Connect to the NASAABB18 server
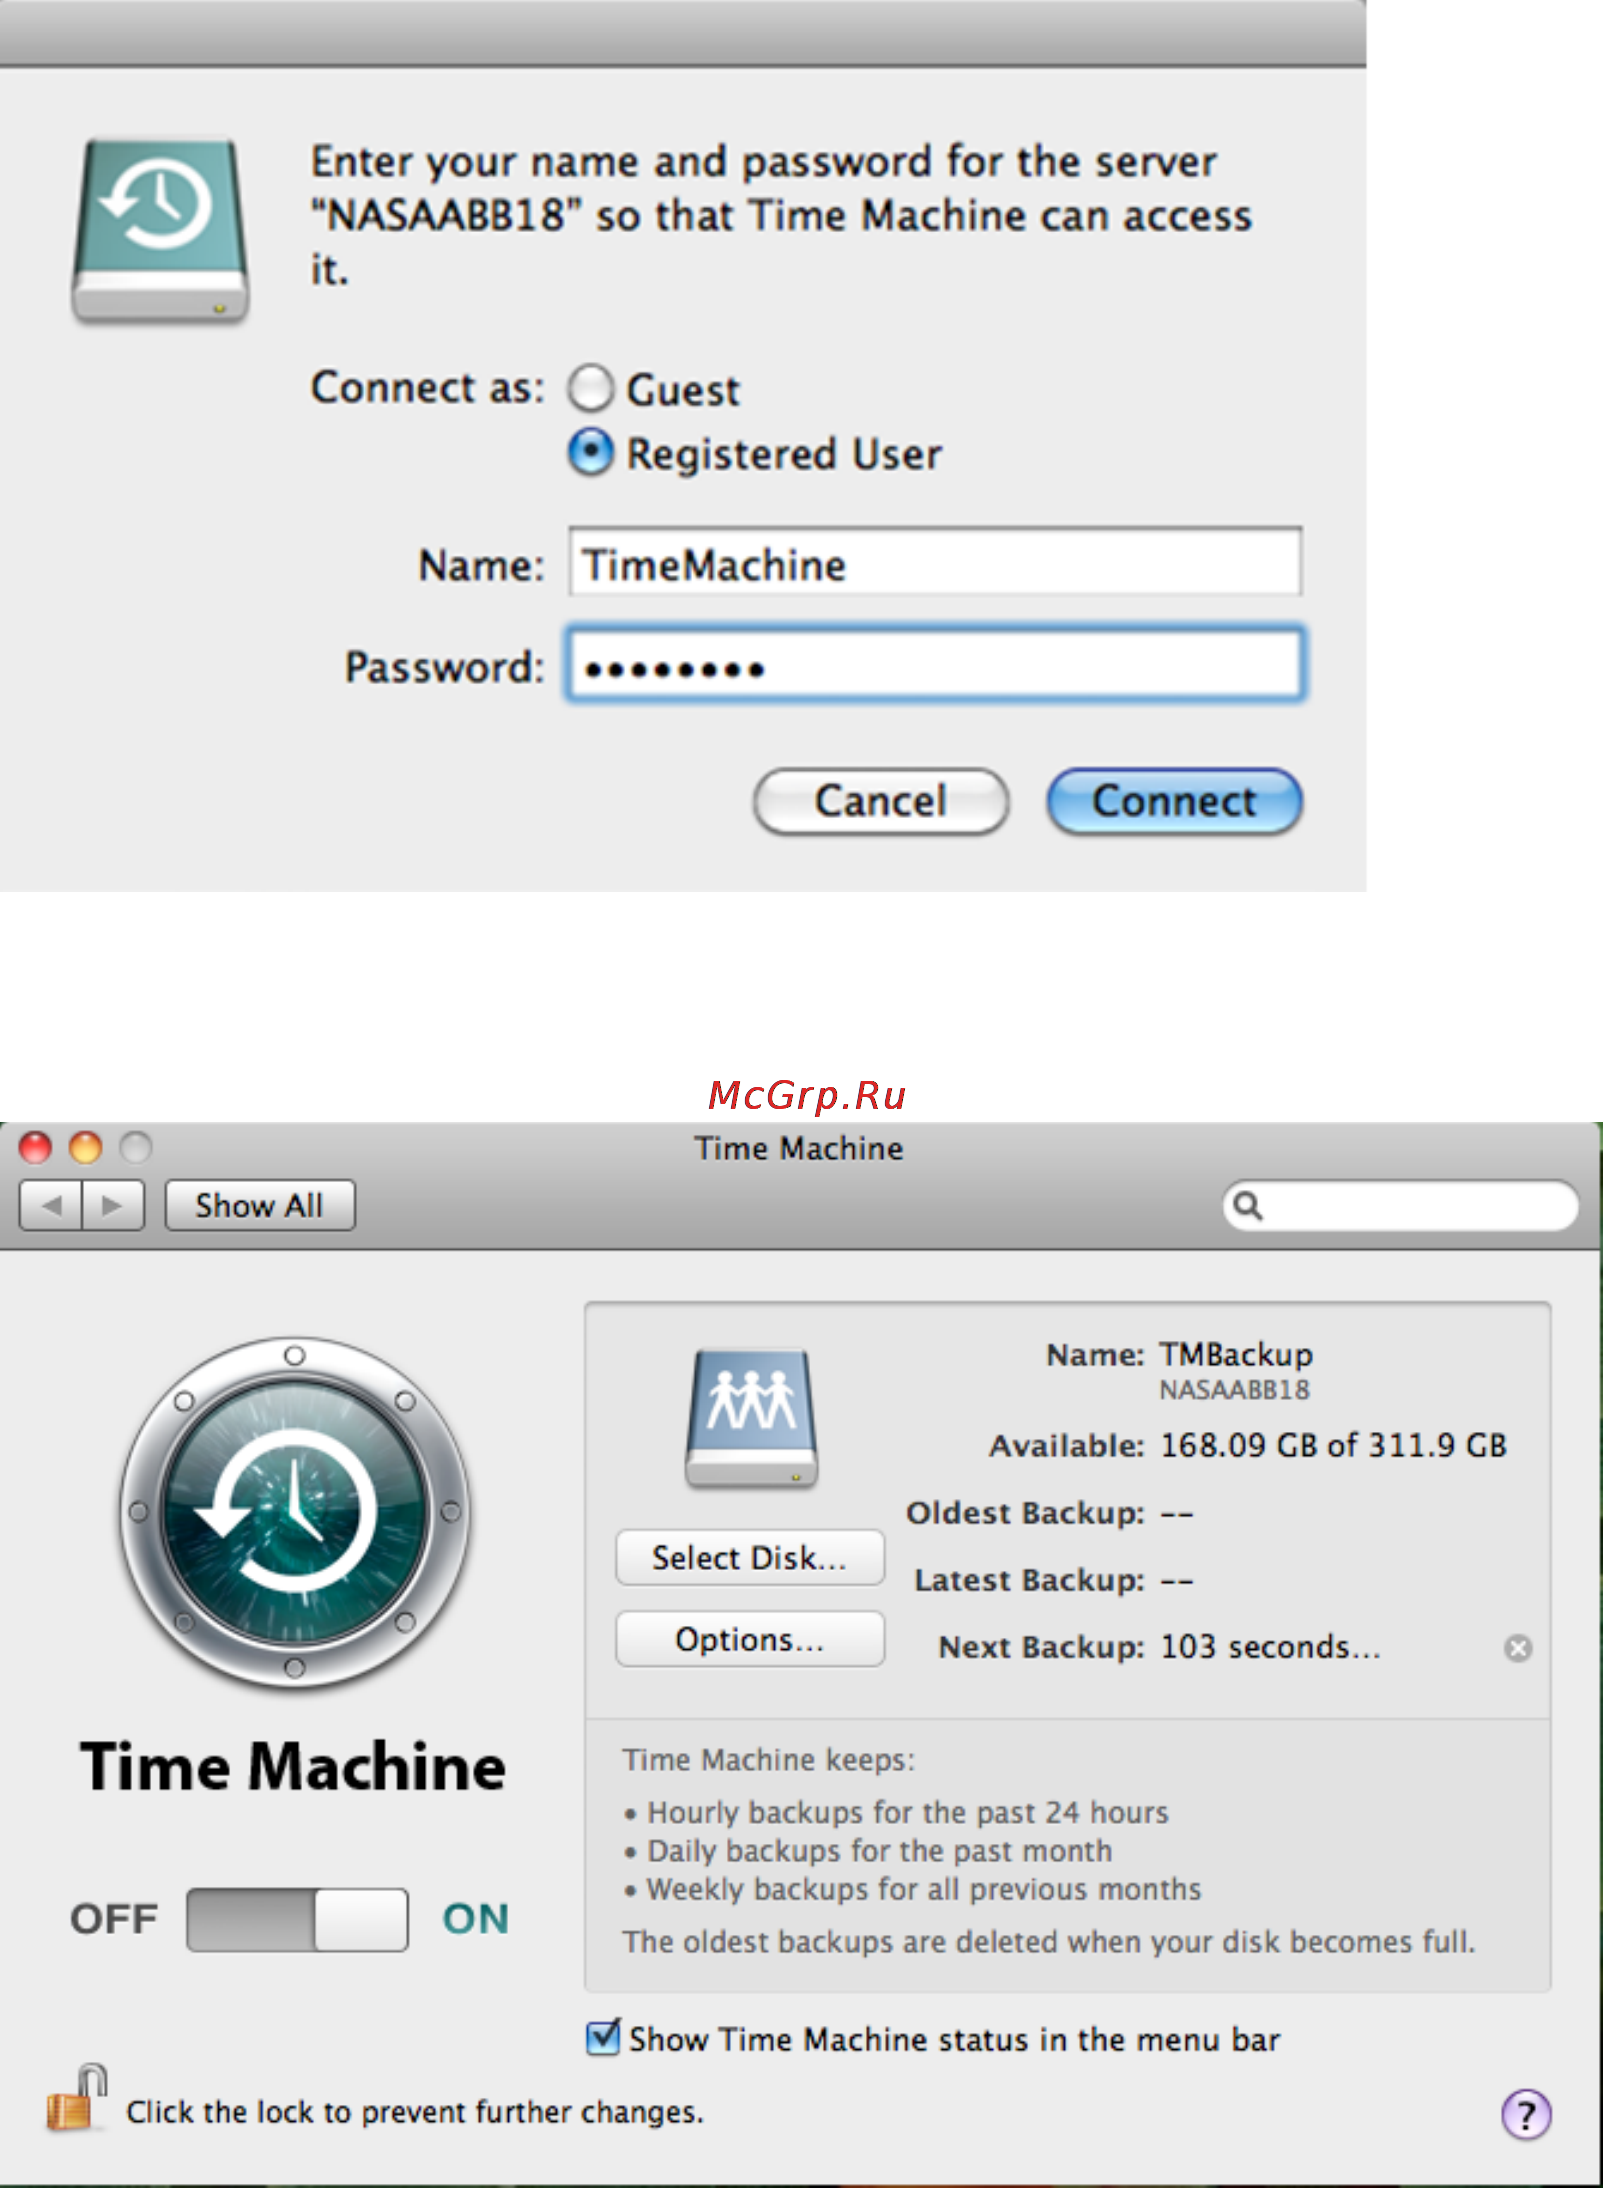1603x2188 pixels. 1174,801
